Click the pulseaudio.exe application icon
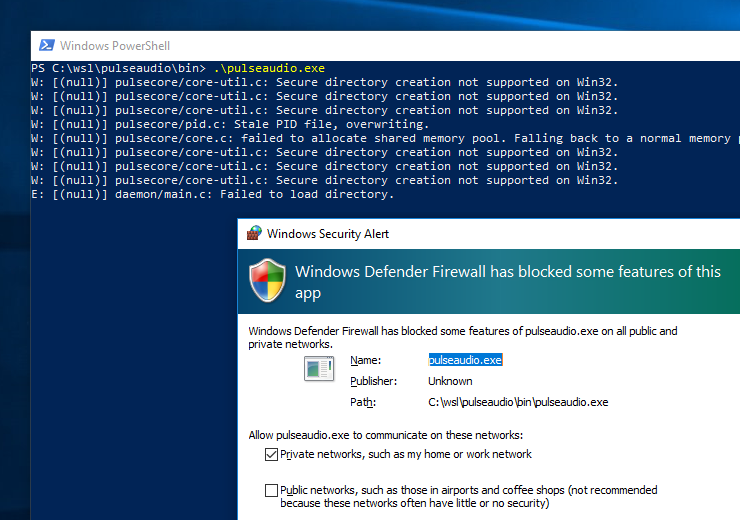The image size is (740, 520). pyautogui.click(x=319, y=369)
